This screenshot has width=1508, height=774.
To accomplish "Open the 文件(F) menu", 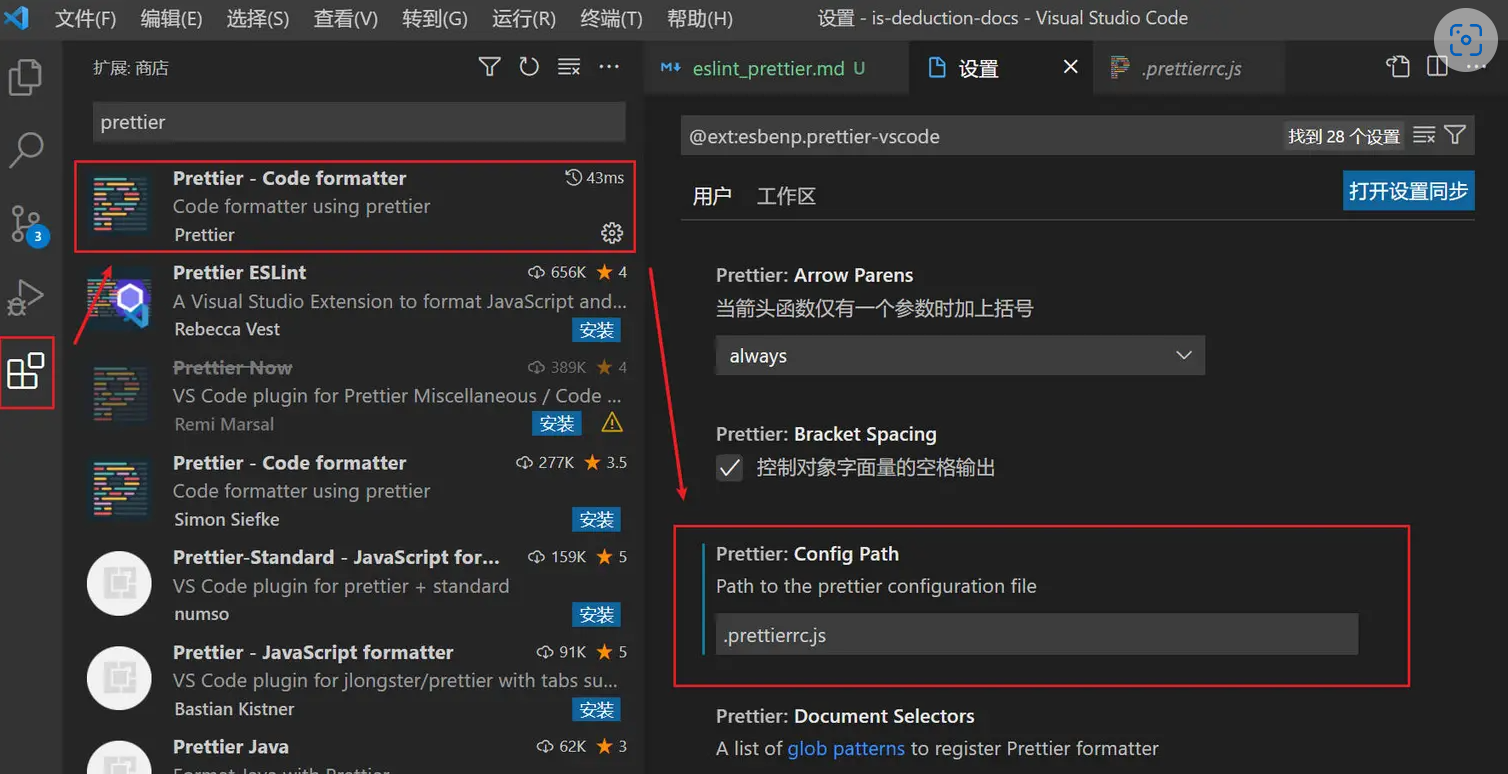I will 85,18.
